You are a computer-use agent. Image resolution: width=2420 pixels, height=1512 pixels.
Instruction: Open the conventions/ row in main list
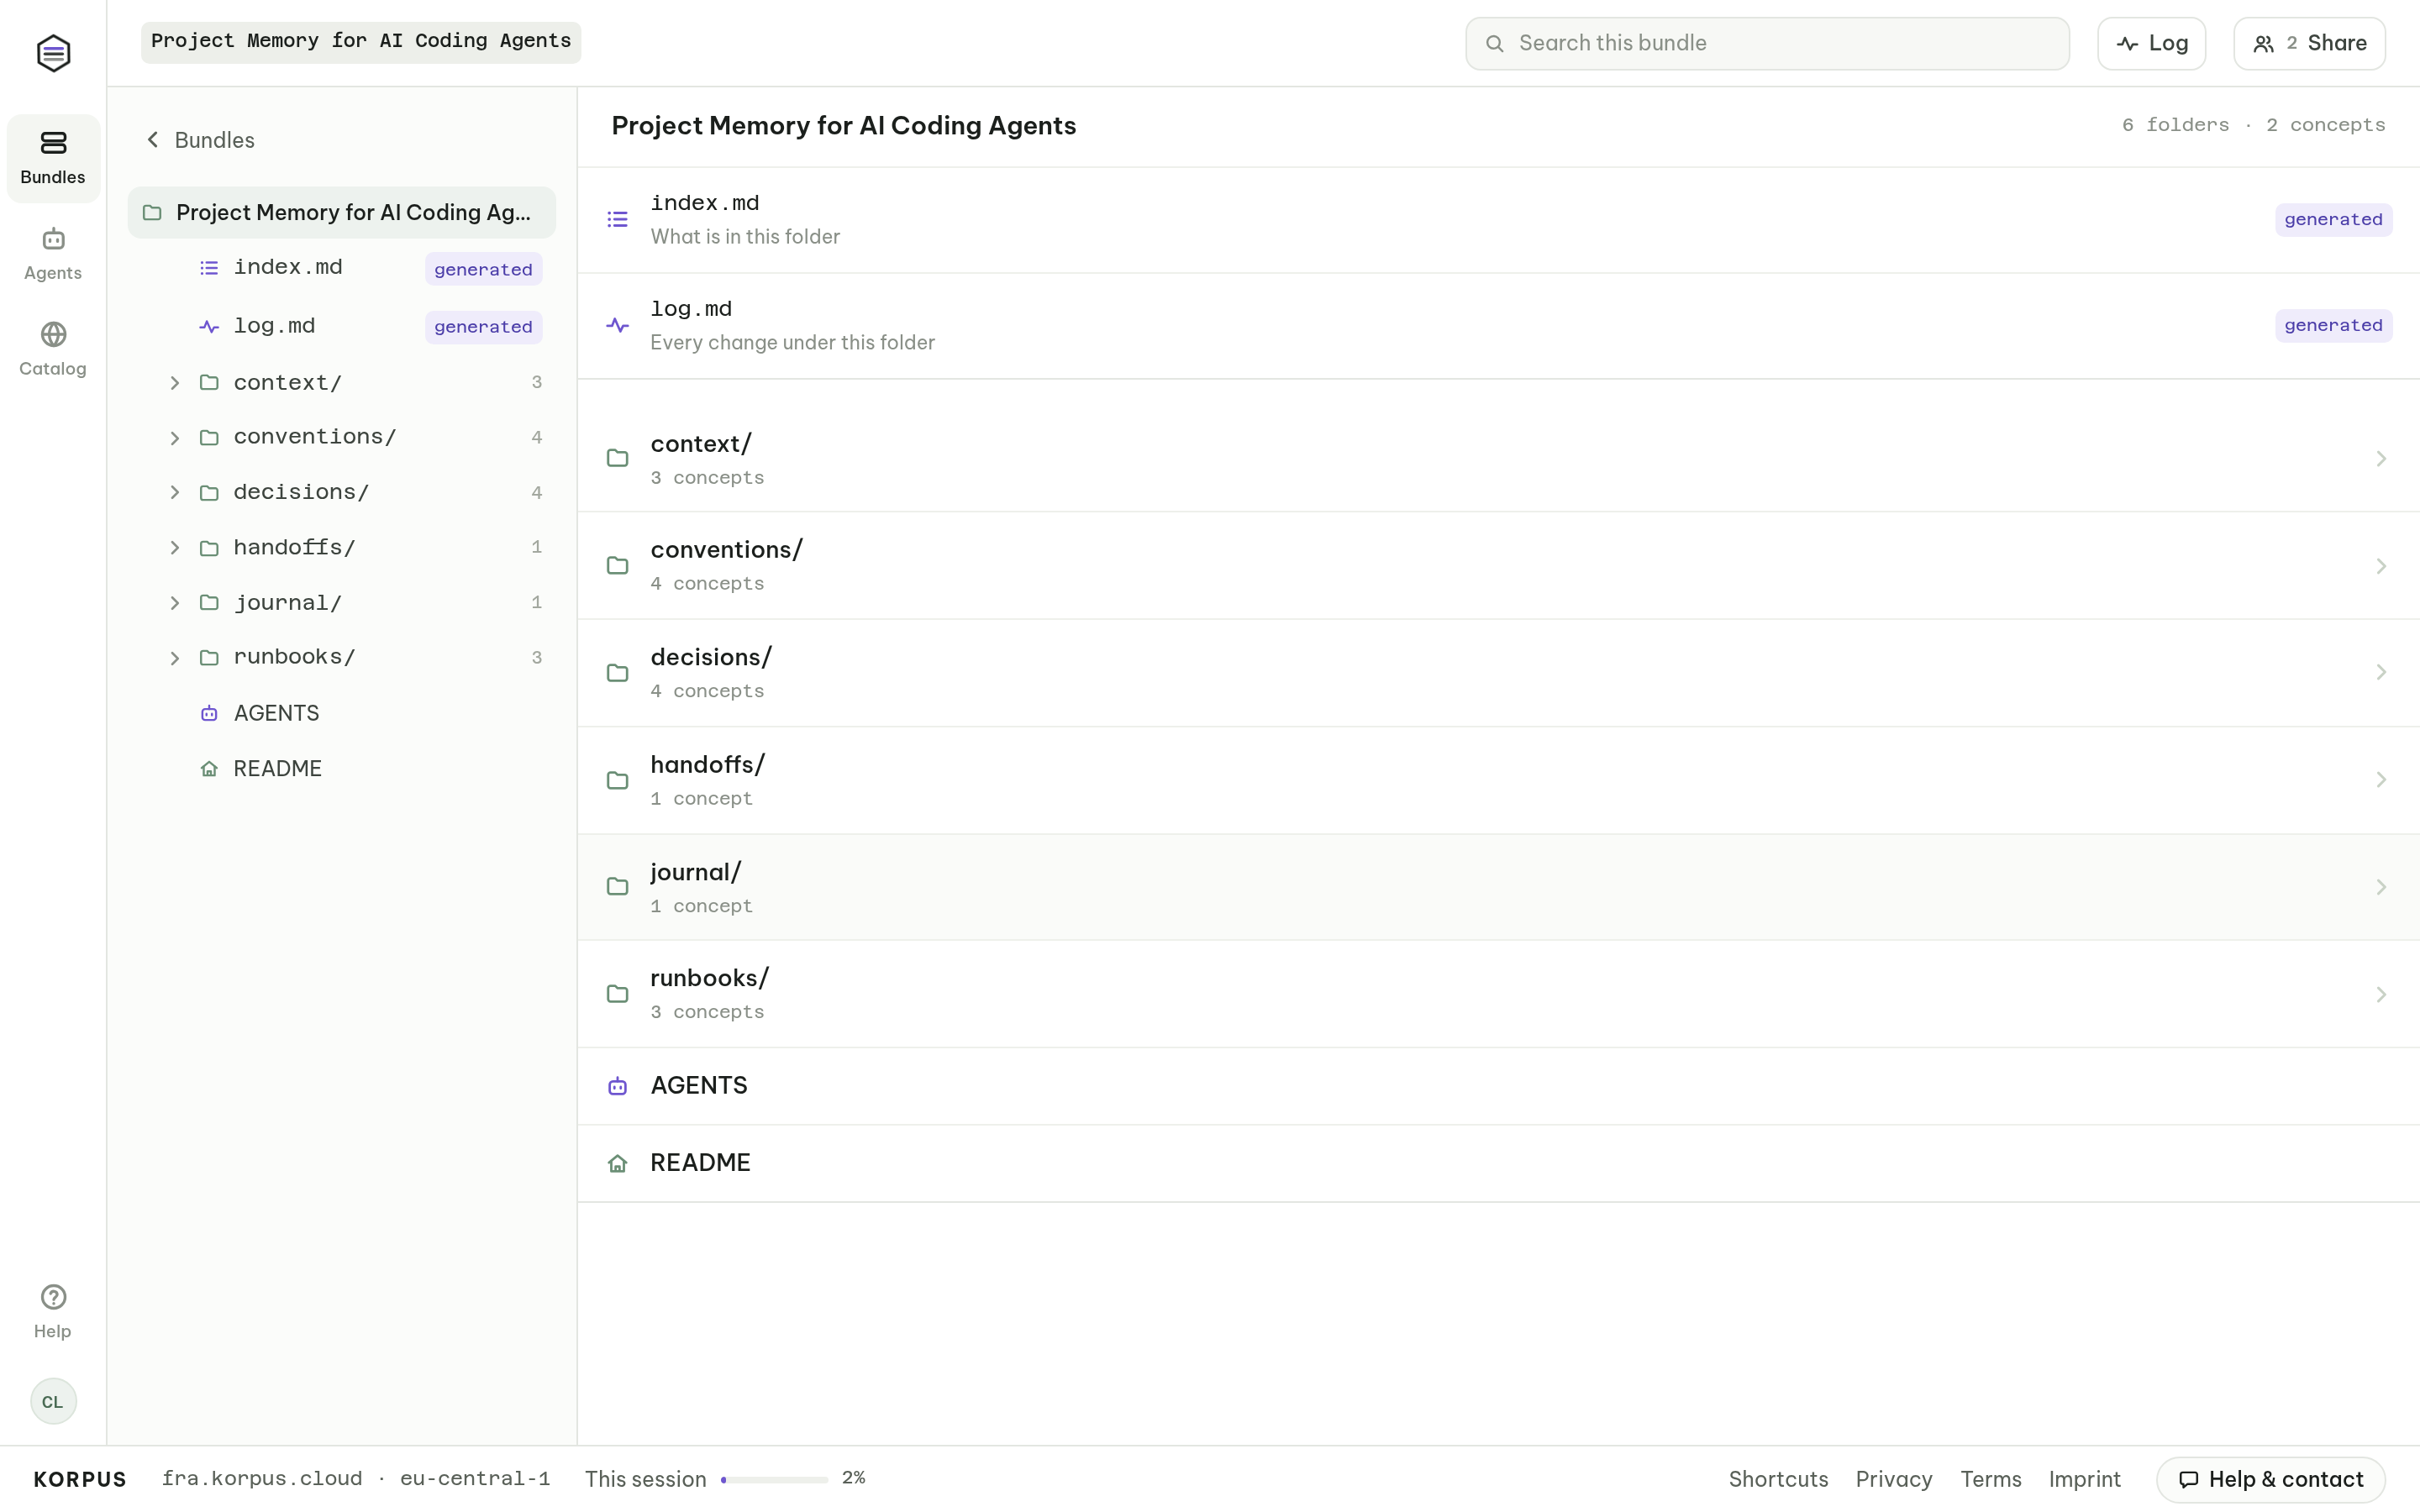1498,566
